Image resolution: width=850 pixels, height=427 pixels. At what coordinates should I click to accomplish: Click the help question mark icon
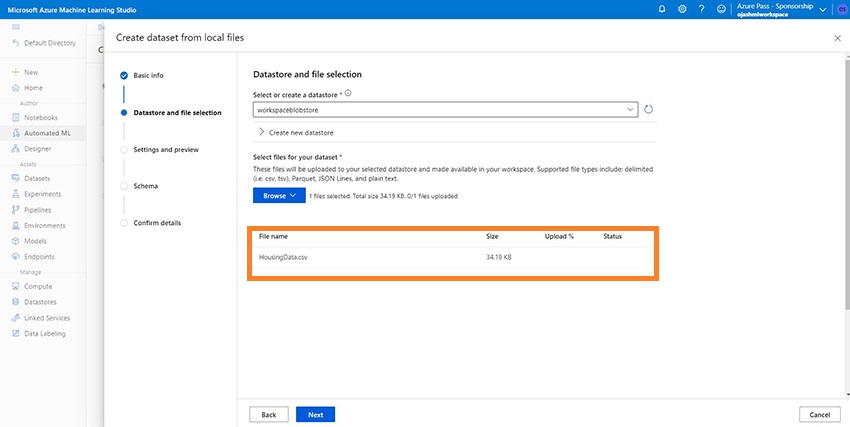[x=702, y=9]
